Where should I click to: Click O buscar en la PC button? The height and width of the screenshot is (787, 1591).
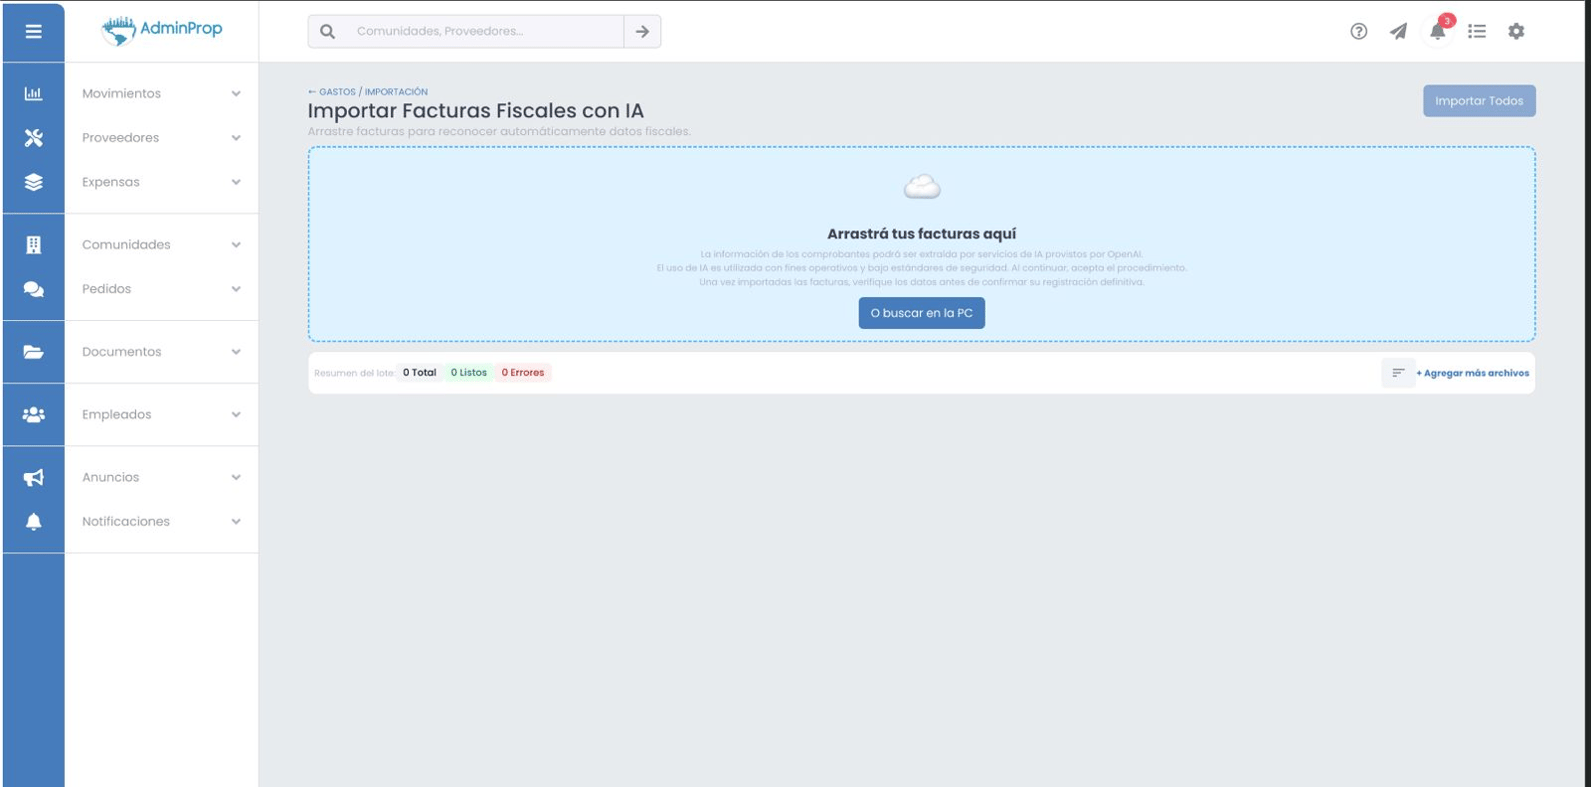click(x=921, y=313)
